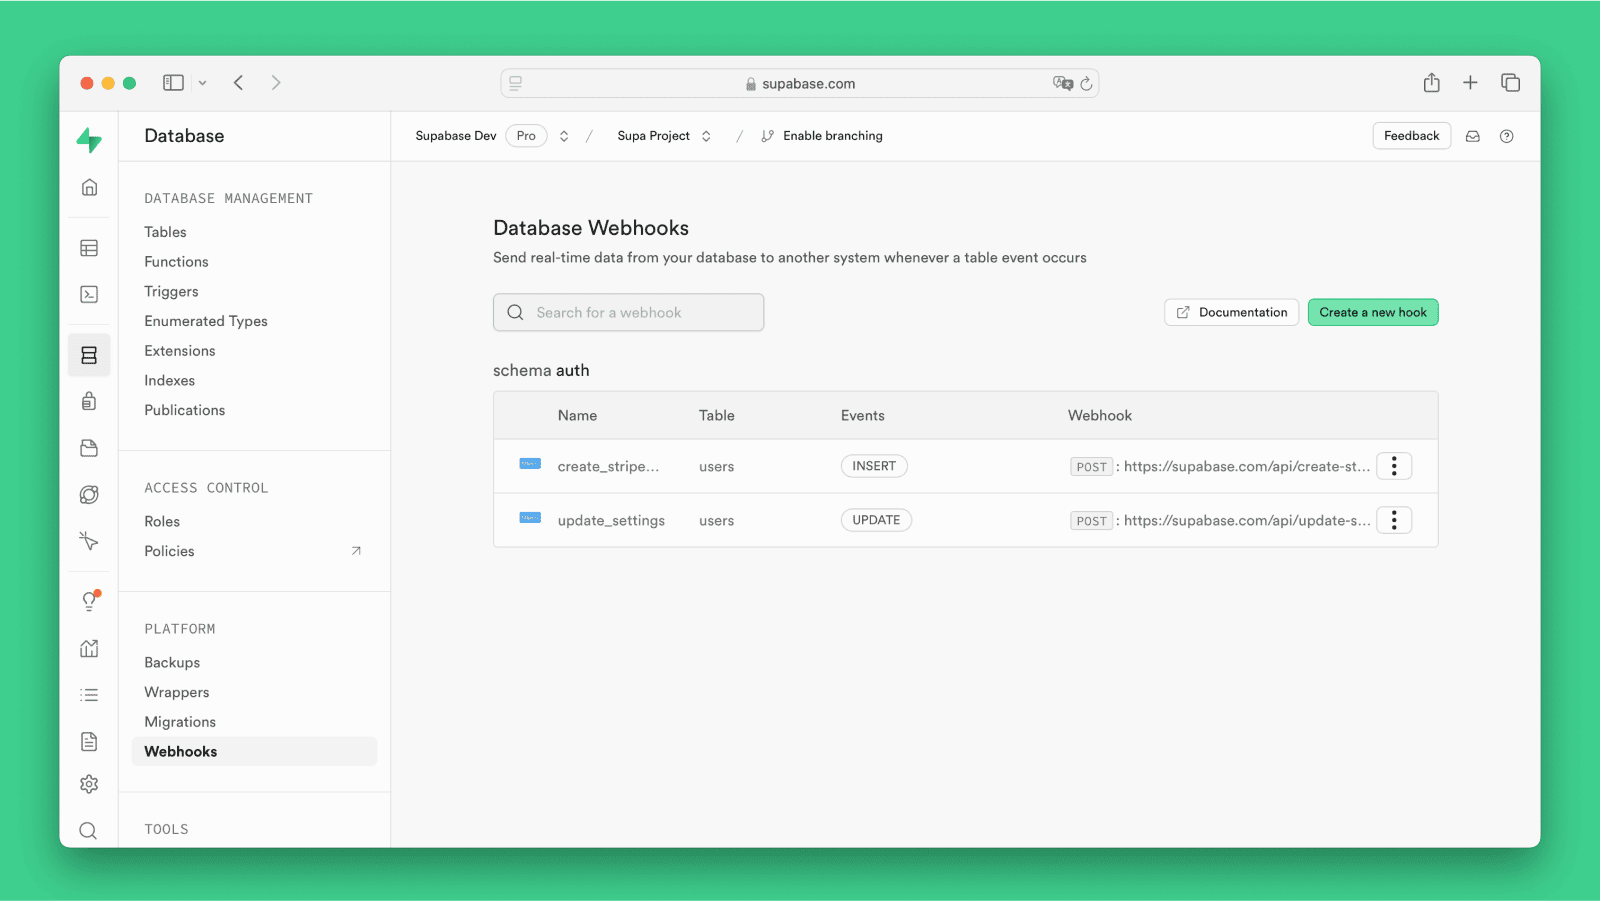Click the Pro plan badge

pos(526,136)
